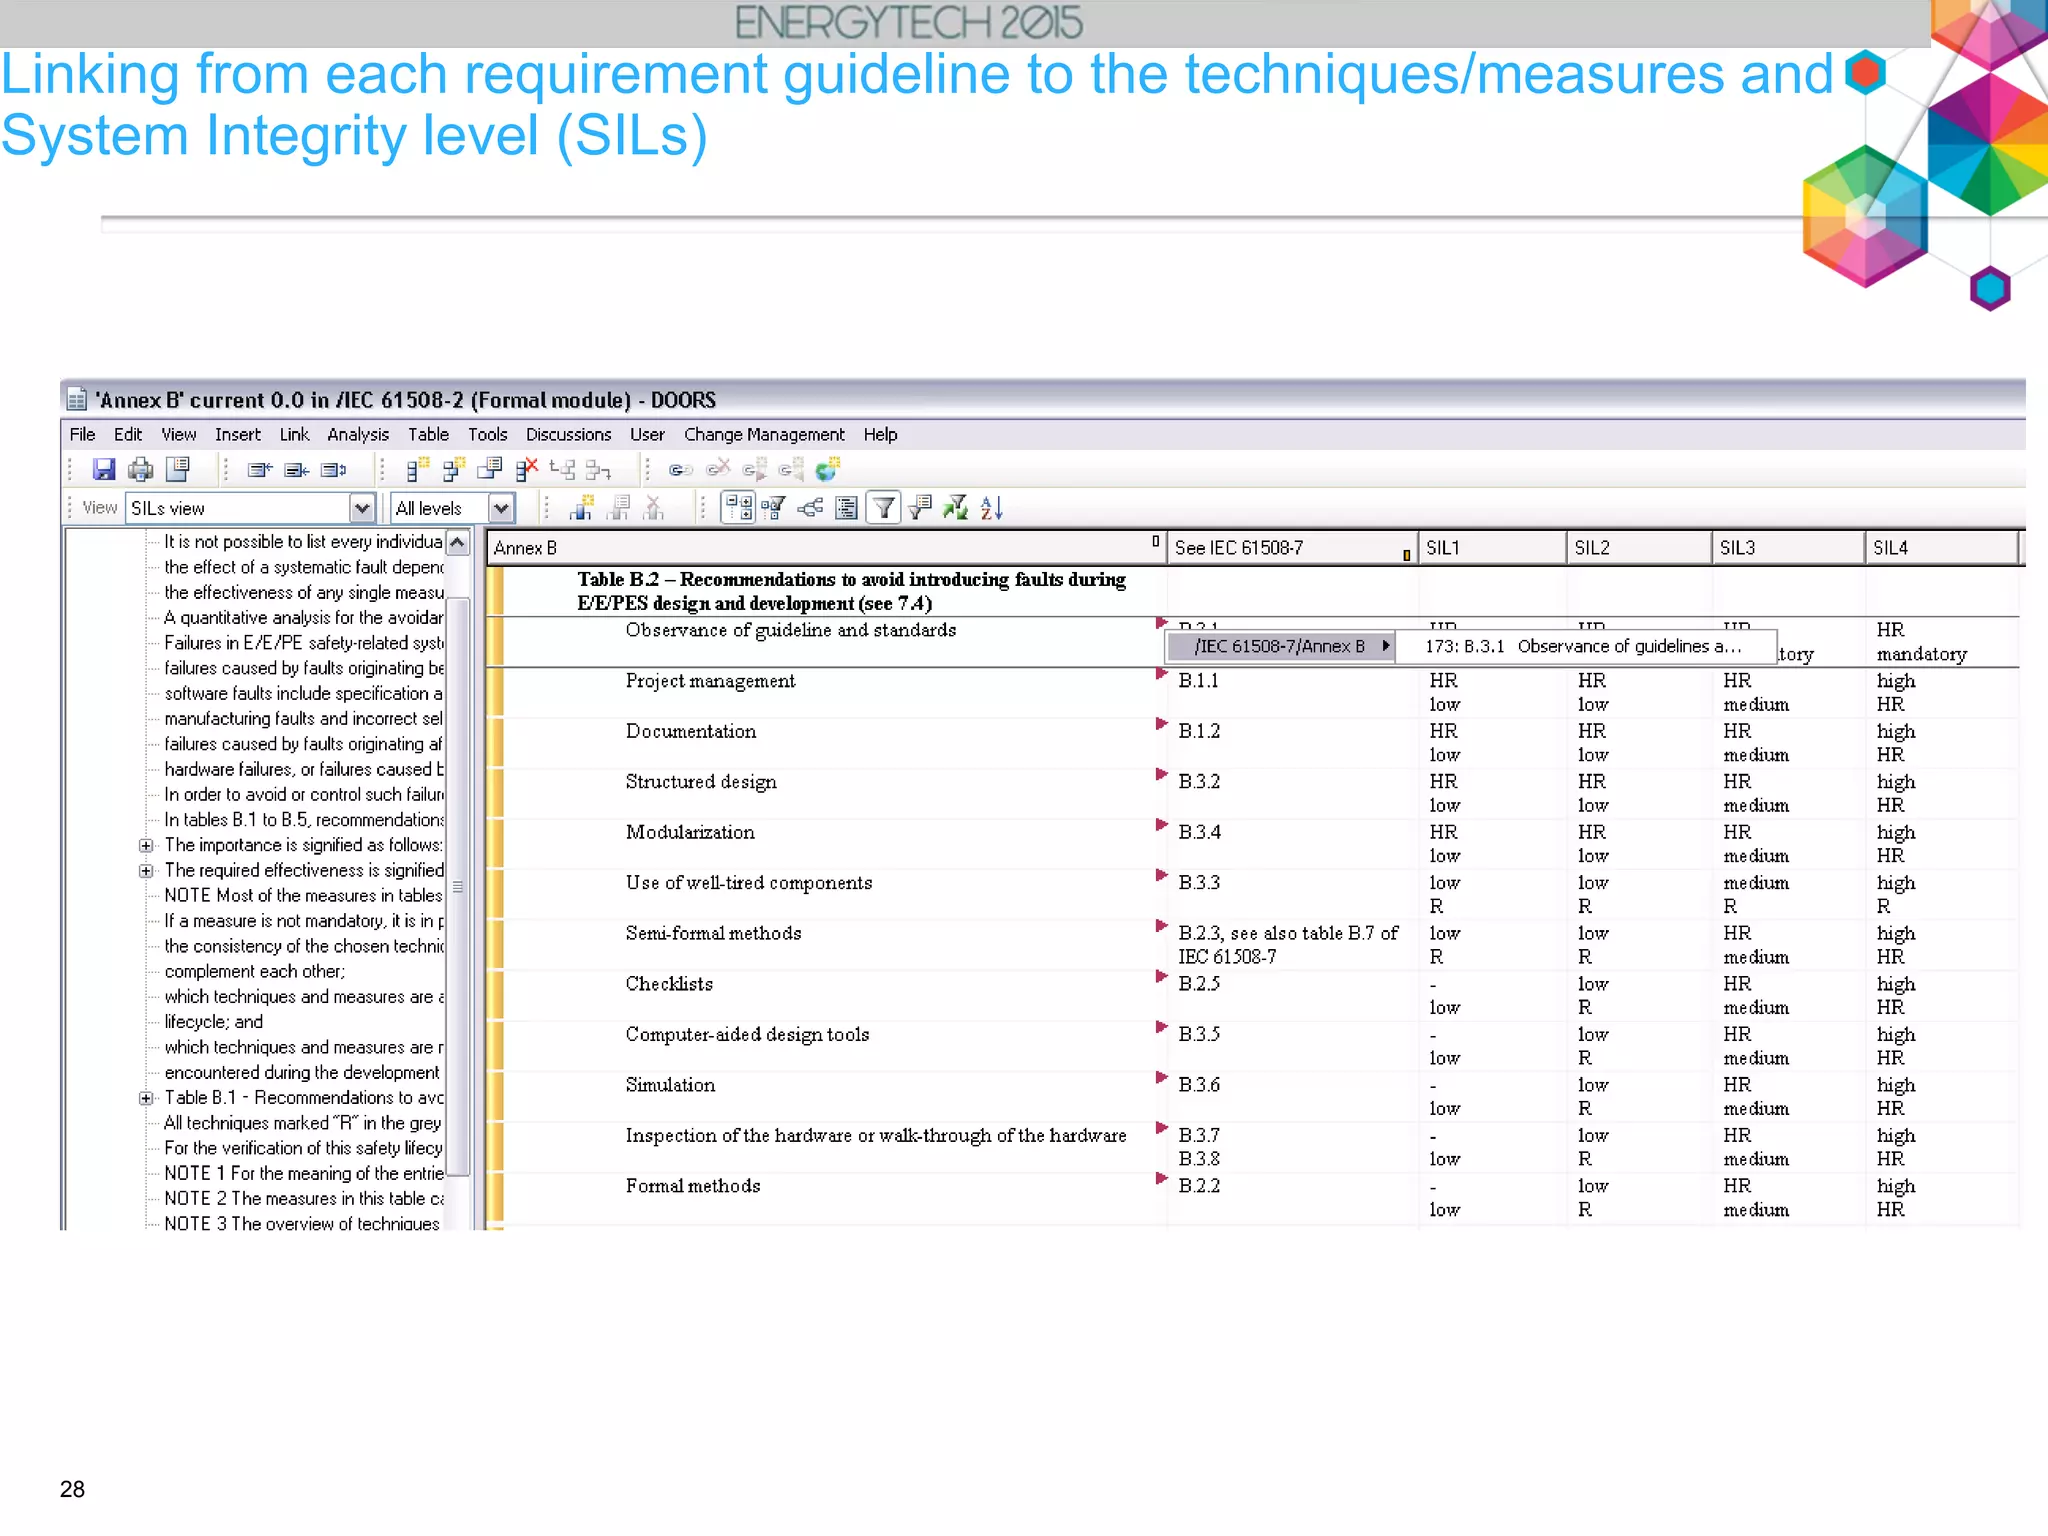Click the Create Object icon
Screen dimensions: 2048x1536
click(x=417, y=469)
